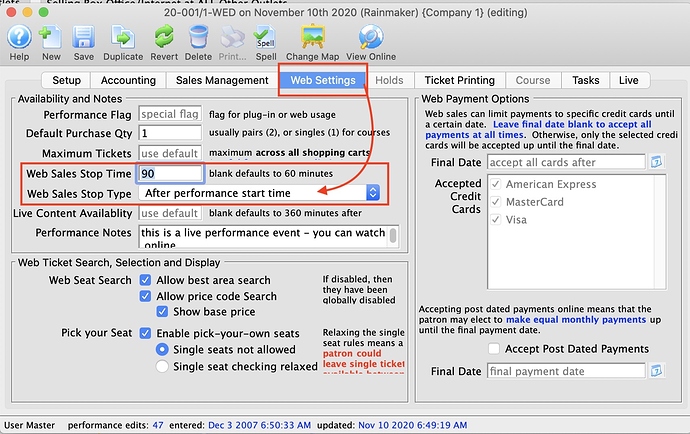Open the Sales Management tab
690x434 pixels.
click(222, 80)
